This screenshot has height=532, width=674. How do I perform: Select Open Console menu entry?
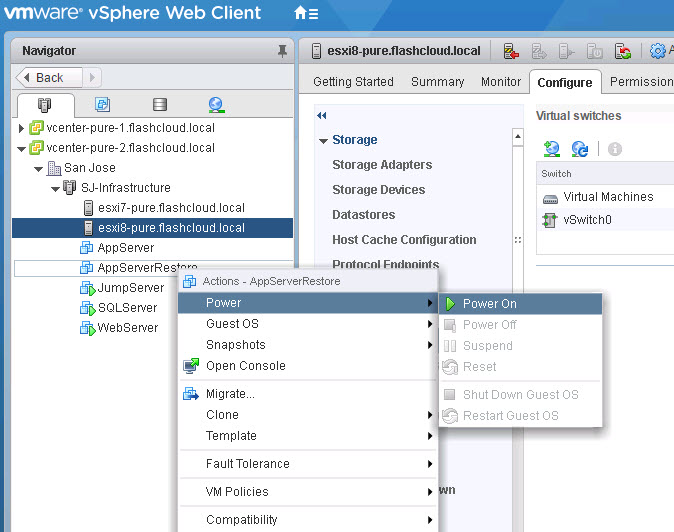pos(307,366)
